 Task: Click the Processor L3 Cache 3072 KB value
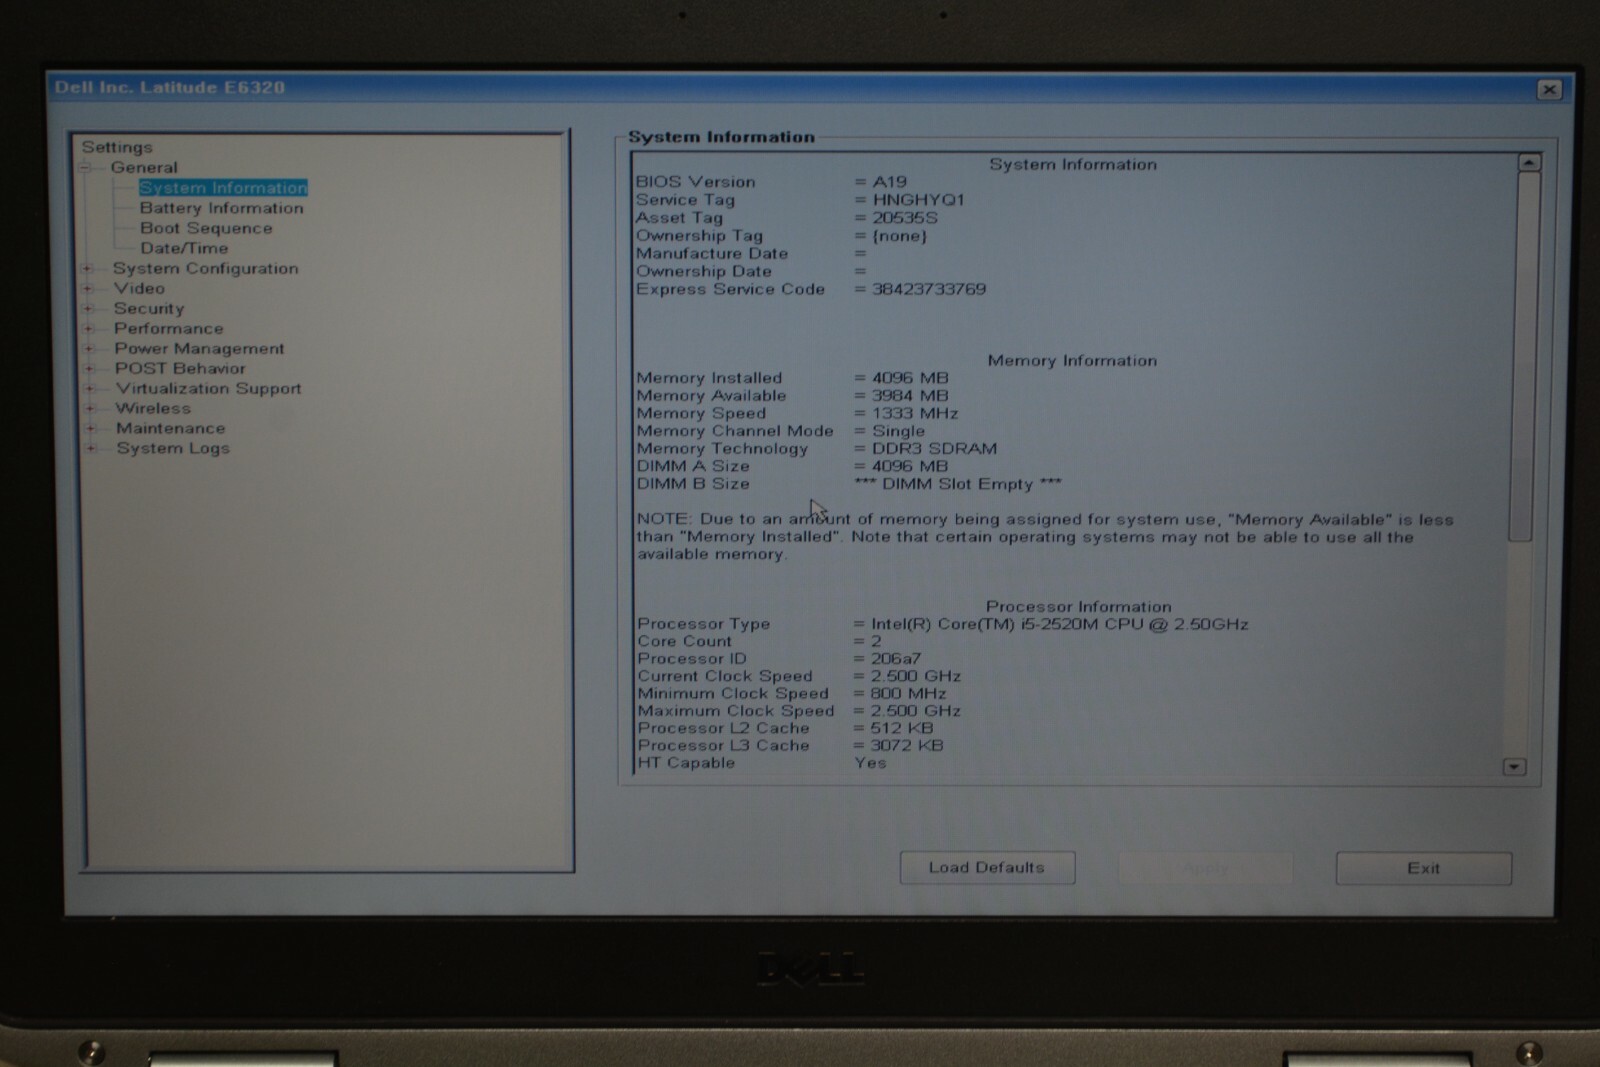click(907, 746)
